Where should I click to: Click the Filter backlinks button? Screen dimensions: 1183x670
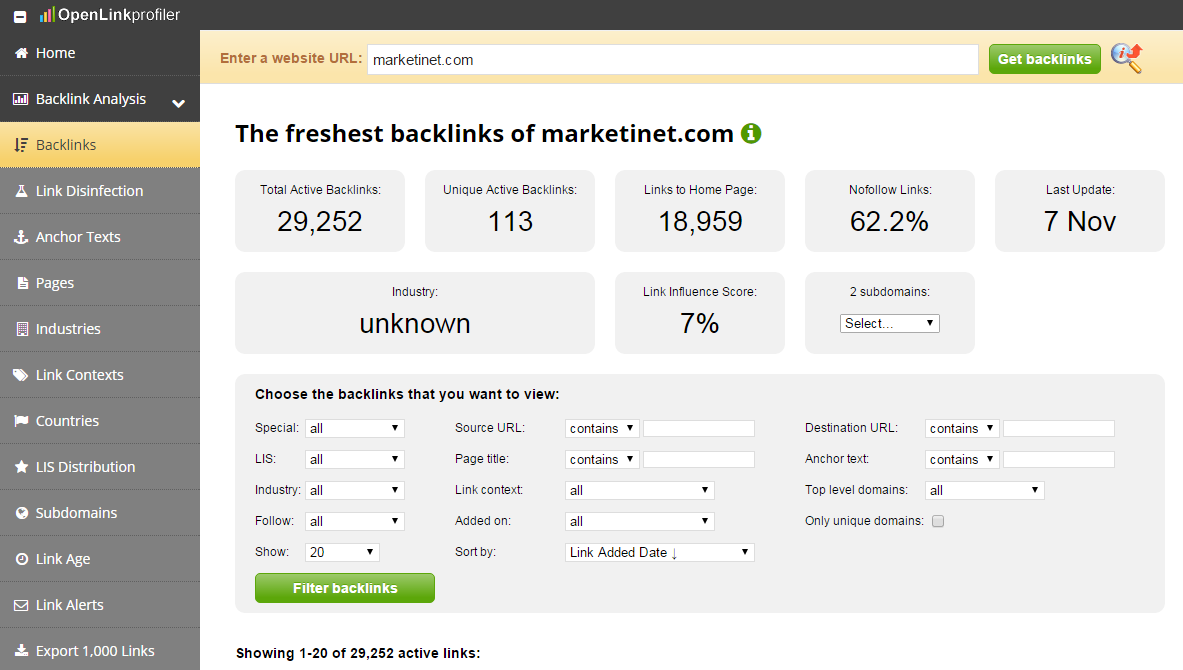coord(345,589)
